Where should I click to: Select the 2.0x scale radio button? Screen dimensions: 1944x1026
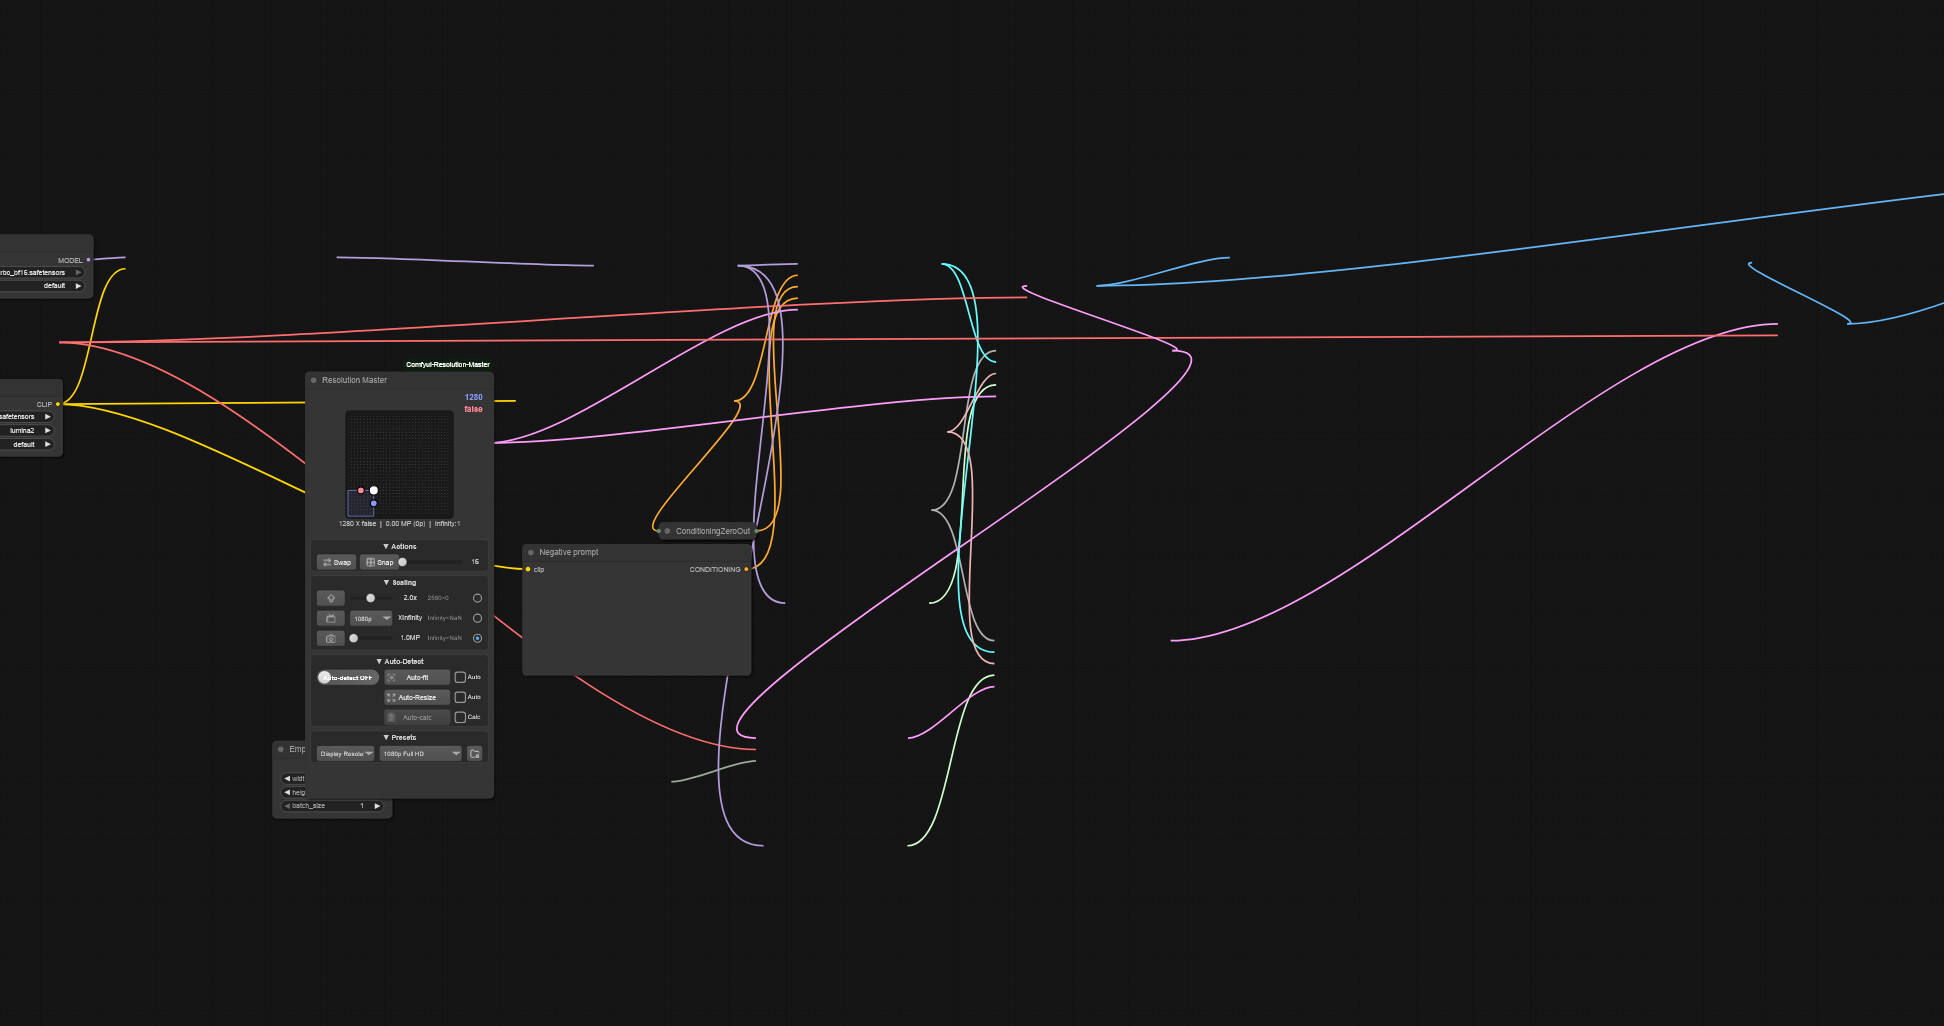tap(477, 598)
